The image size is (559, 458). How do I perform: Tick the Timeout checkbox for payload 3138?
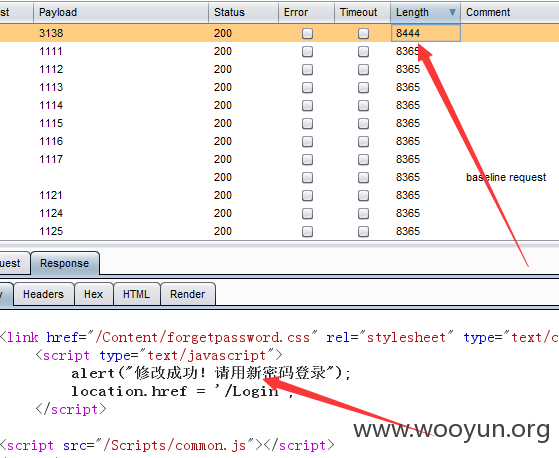point(363,34)
